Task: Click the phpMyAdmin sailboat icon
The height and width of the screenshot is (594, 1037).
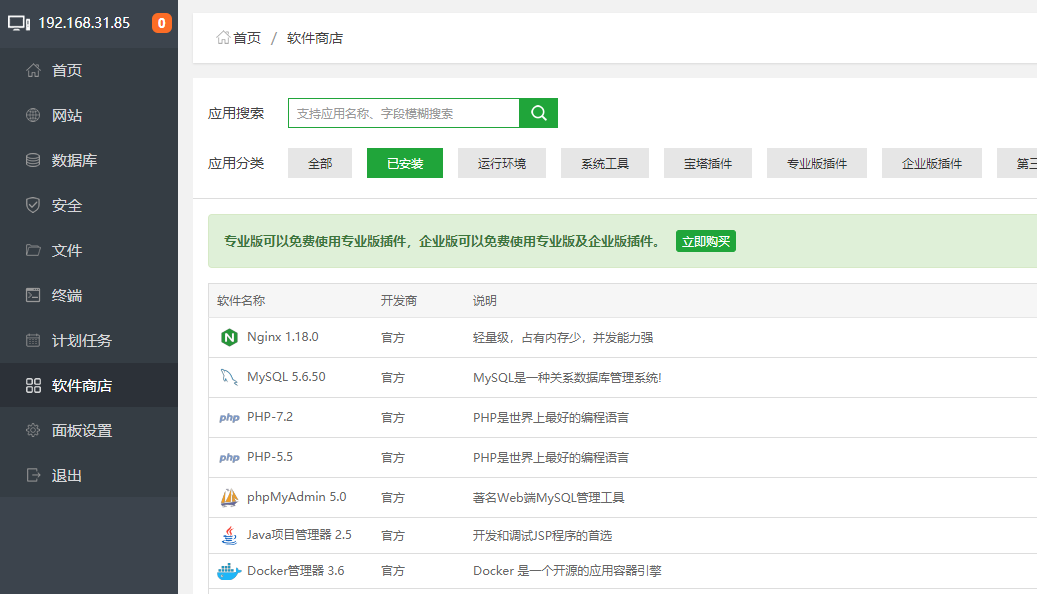Action: 229,497
